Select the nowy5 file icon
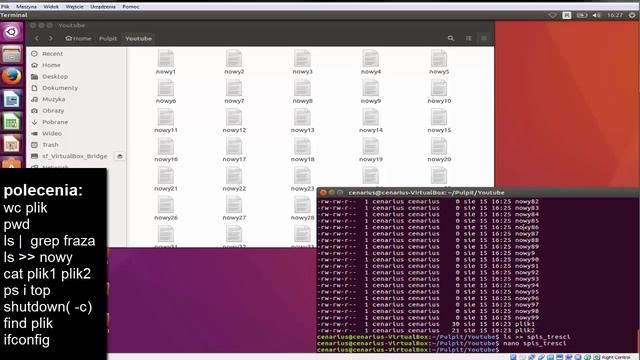The image size is (640, 360). click(439, 58)
